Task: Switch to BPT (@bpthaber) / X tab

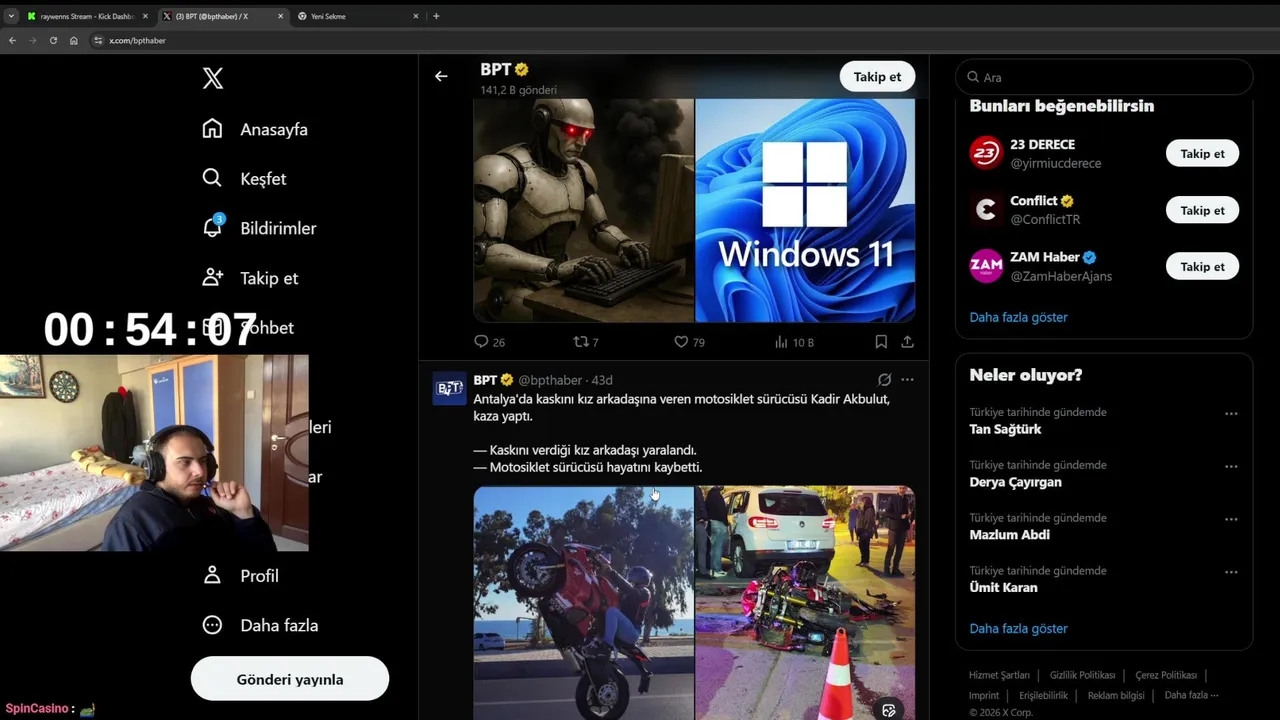Action: (x=223, y=16)
